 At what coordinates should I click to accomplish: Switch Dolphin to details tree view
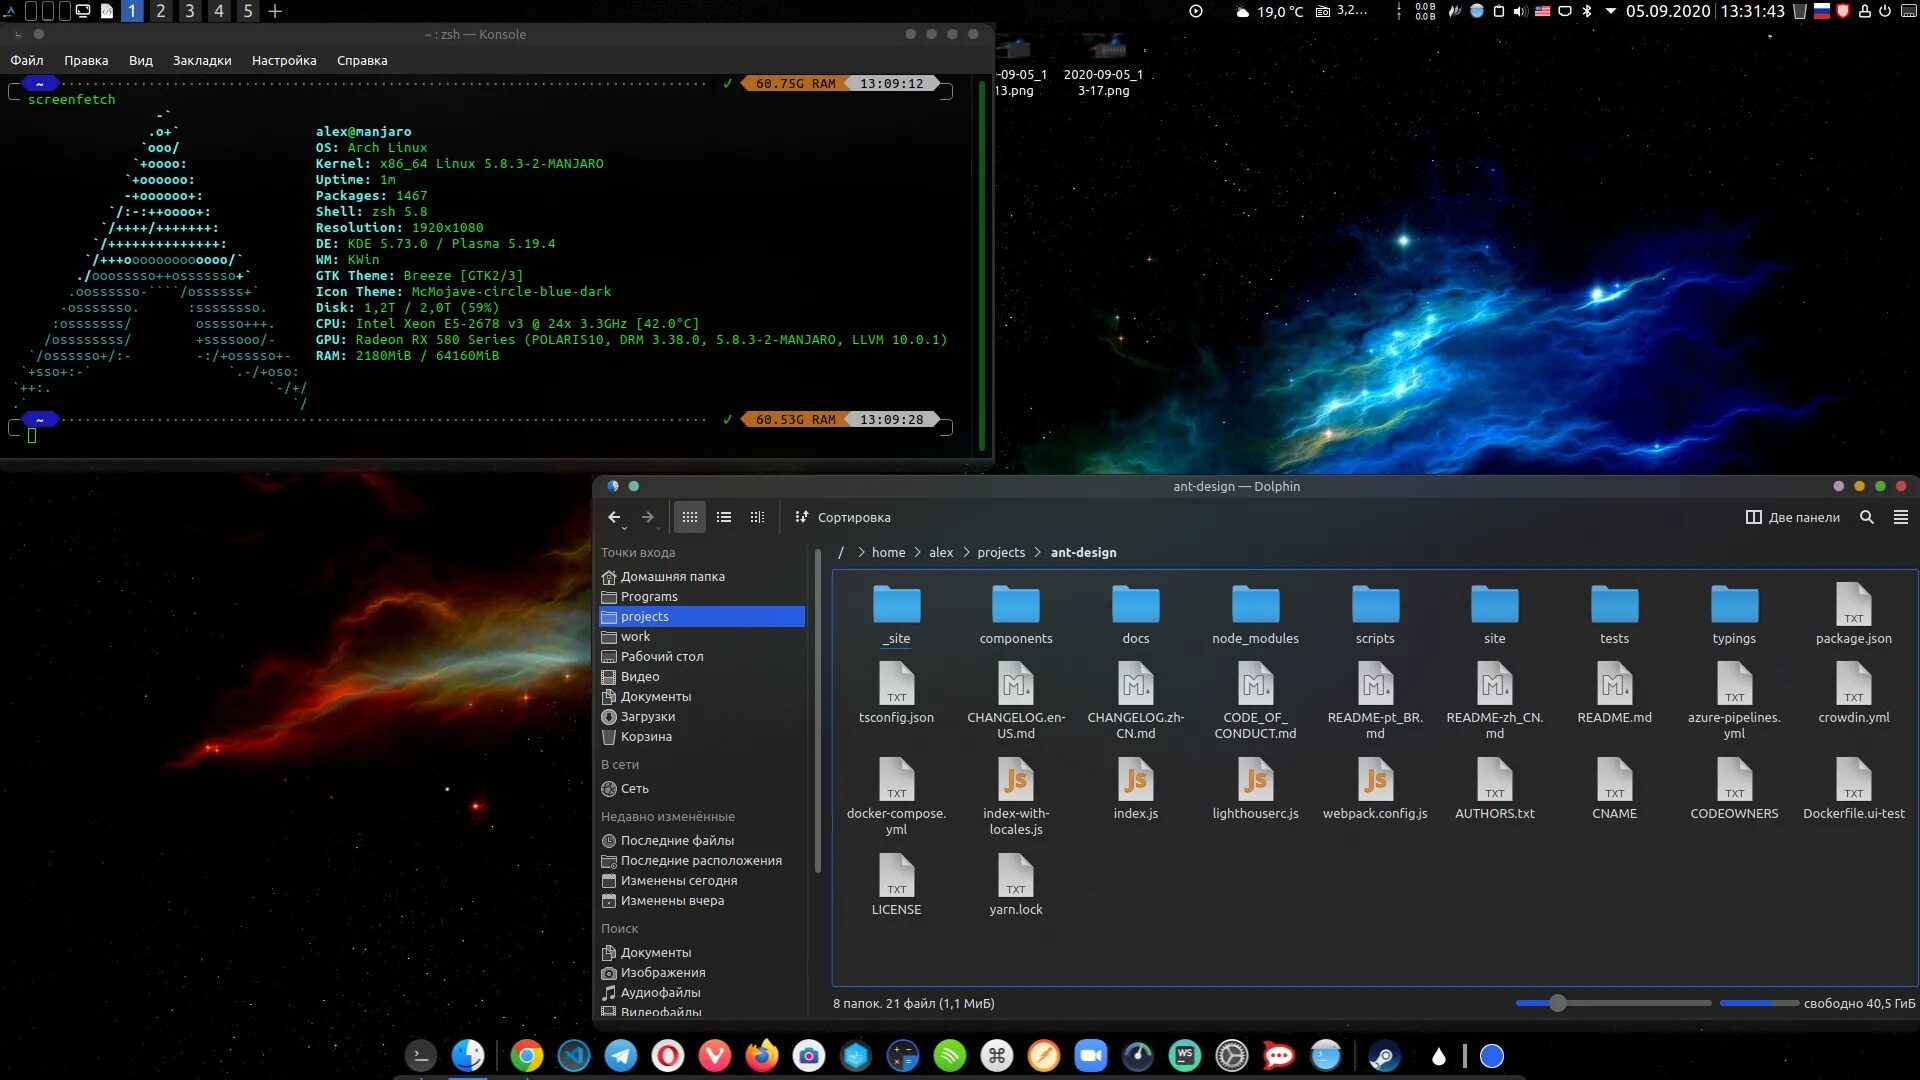[757, 517]
